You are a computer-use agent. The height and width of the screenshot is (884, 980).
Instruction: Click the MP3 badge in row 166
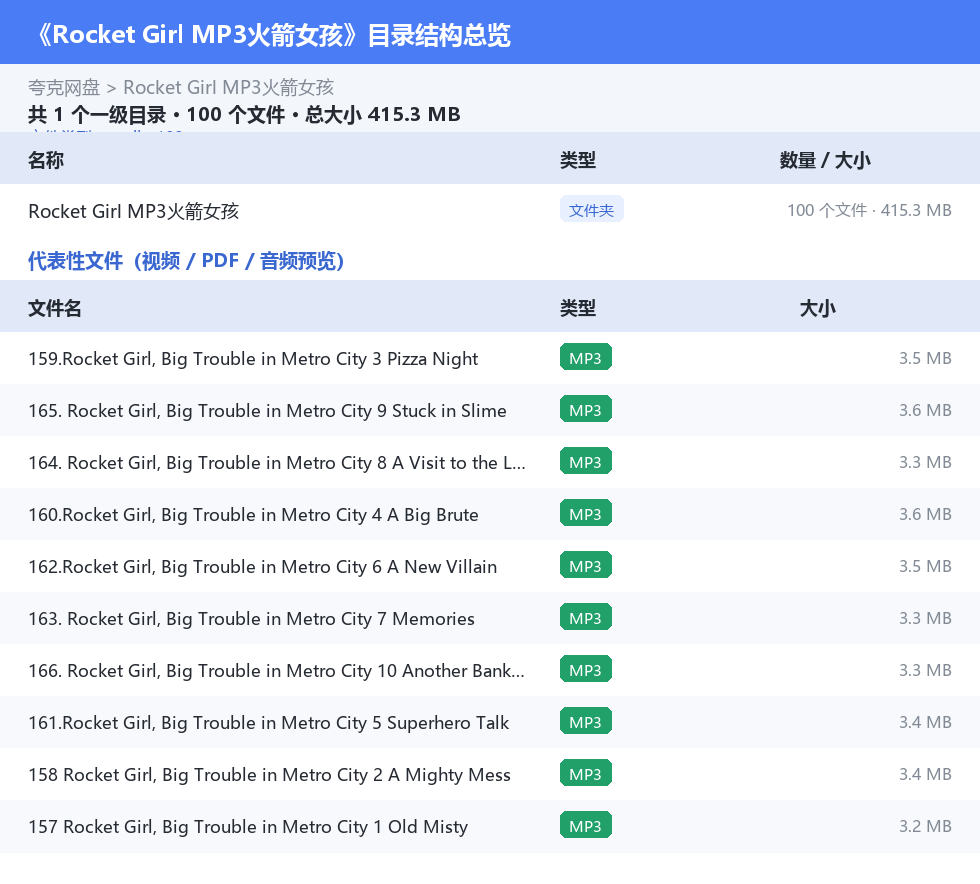coord(586,669)
